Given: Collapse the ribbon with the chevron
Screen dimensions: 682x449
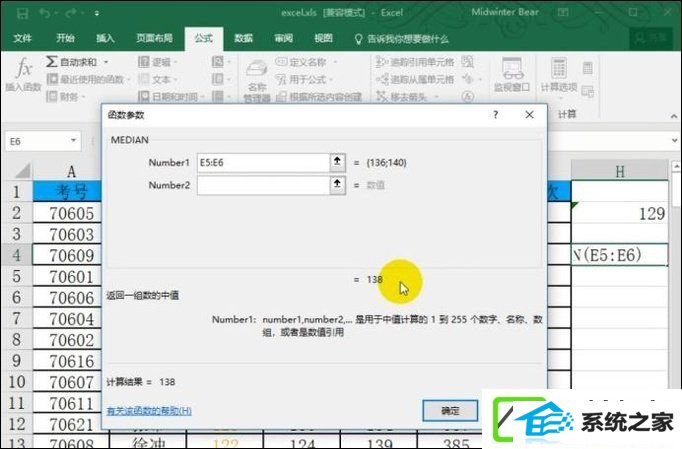Looking at the screenshot, I should (673, 116).
